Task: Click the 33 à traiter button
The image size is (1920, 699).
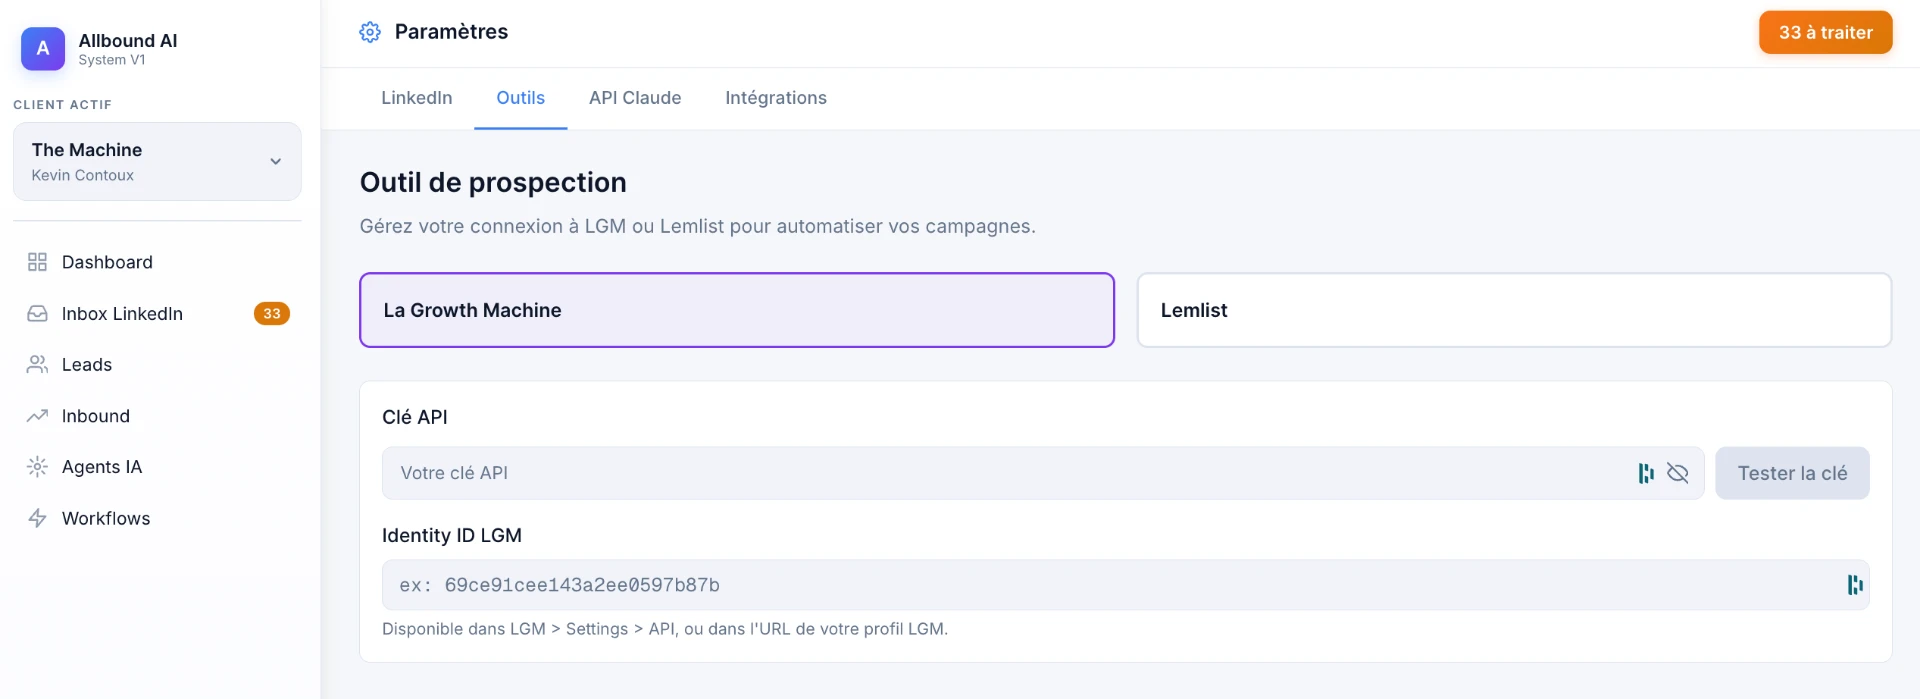Action: pyautogui.click(x=1826, y=32)
